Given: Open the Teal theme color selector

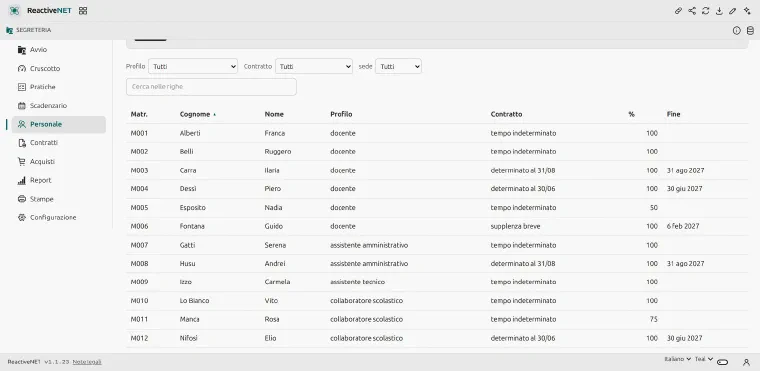Looking at the screenshot, I should click(x=704, y=359).
